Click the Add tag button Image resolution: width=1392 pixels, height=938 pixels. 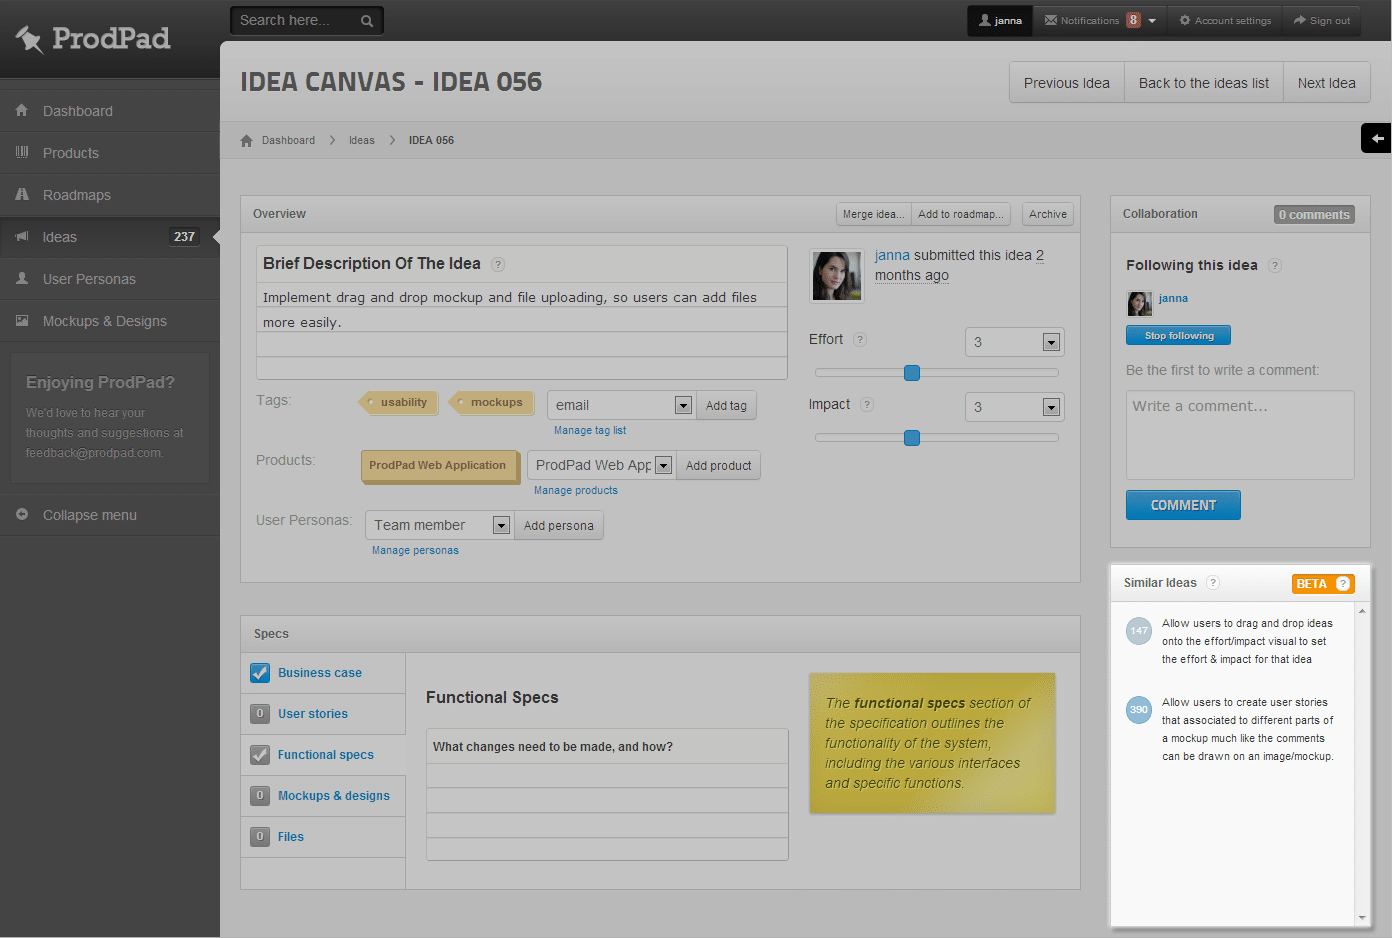[x=726, y=405]
